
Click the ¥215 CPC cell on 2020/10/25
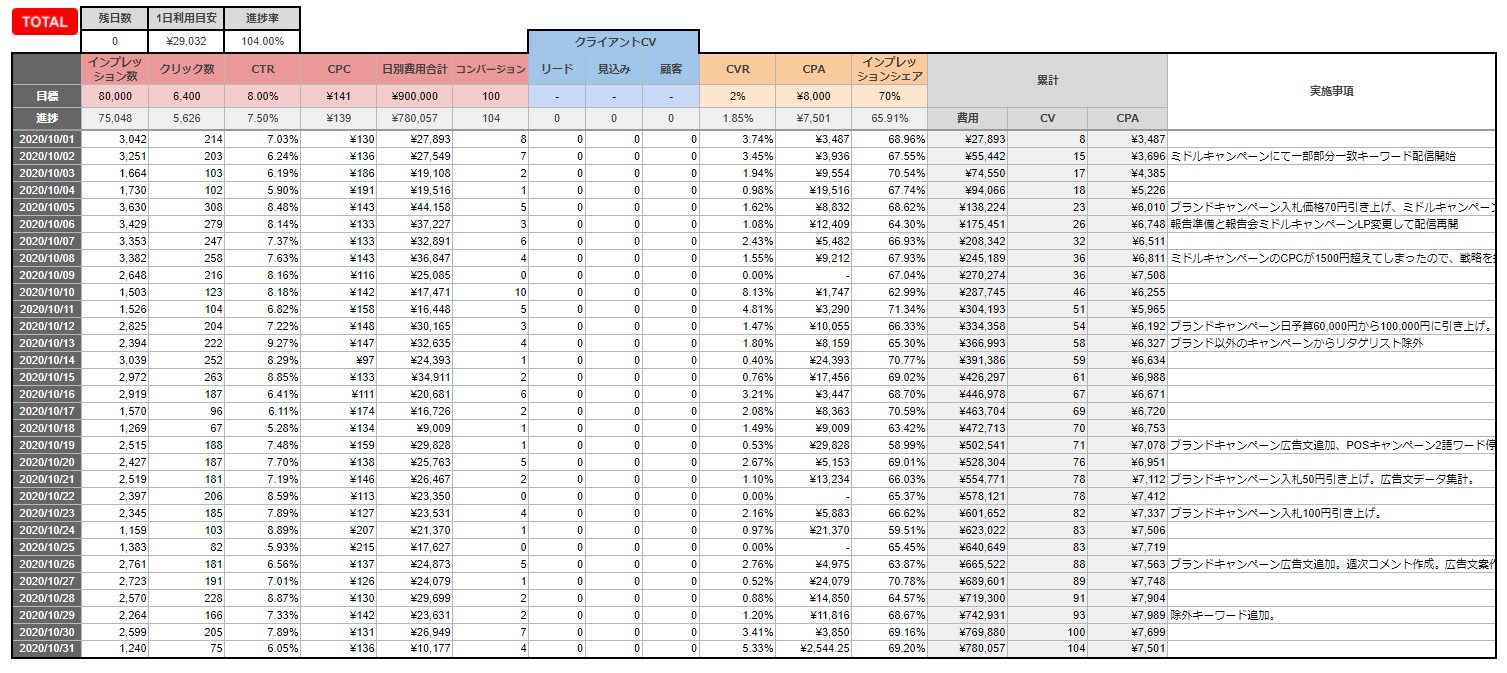click(x=339, y=547)
